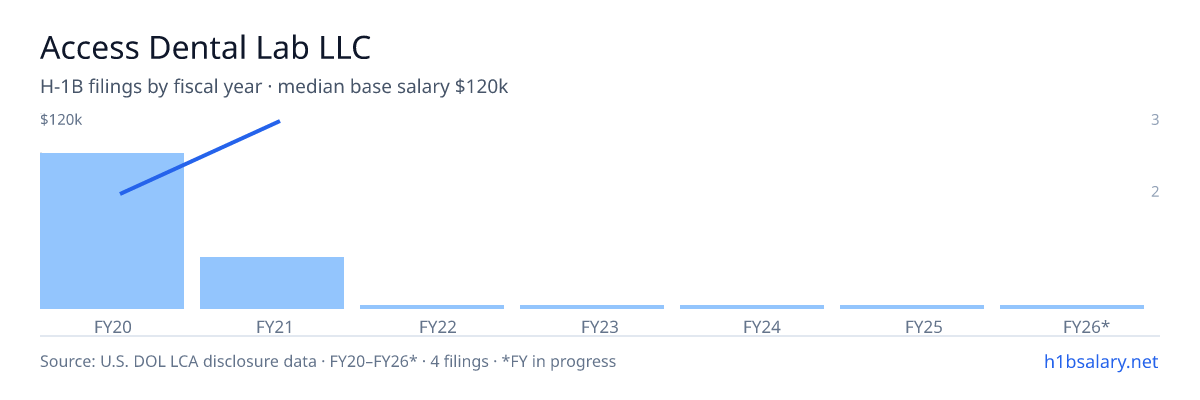Click the FY22 bar
This screenshot has height=400, width=1200.
[432, 307]
